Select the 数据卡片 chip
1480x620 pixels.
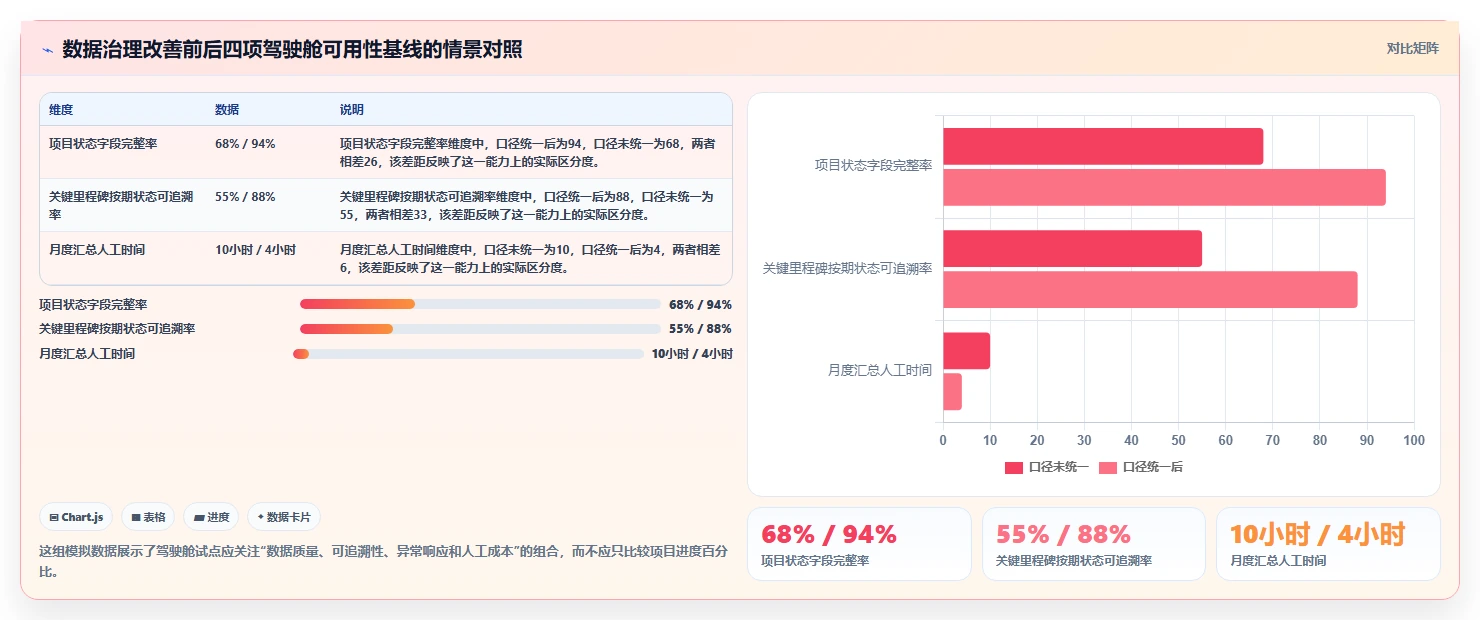click(284, 517)
